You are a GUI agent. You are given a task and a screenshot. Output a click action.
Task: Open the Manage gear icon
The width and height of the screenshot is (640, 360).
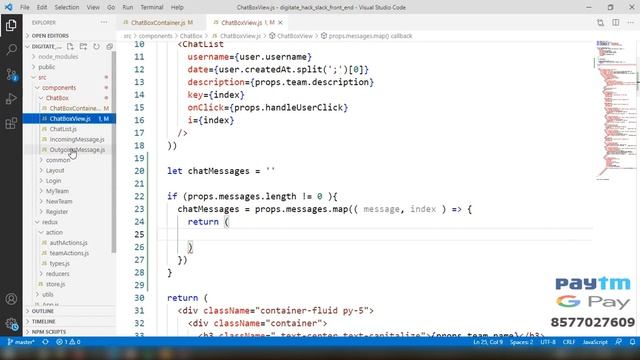tap(11, 324)
